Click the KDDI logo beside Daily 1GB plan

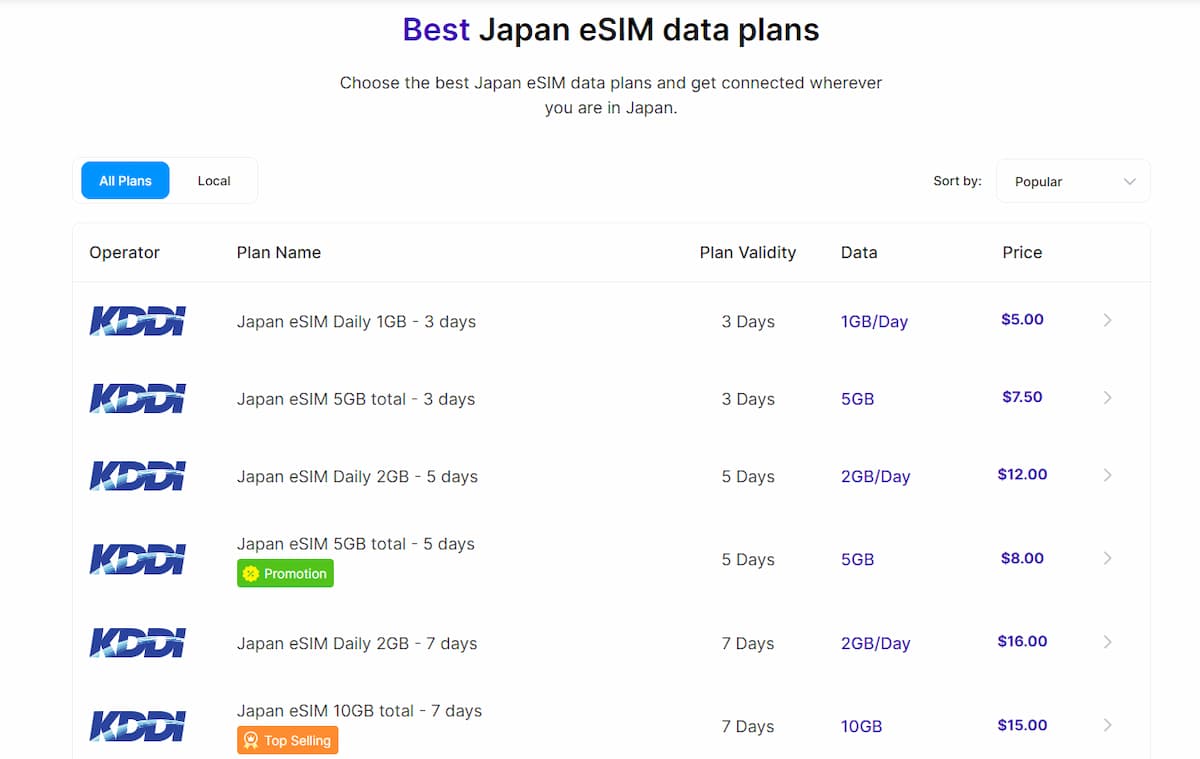pyautogui.click(x=137, y=320)
